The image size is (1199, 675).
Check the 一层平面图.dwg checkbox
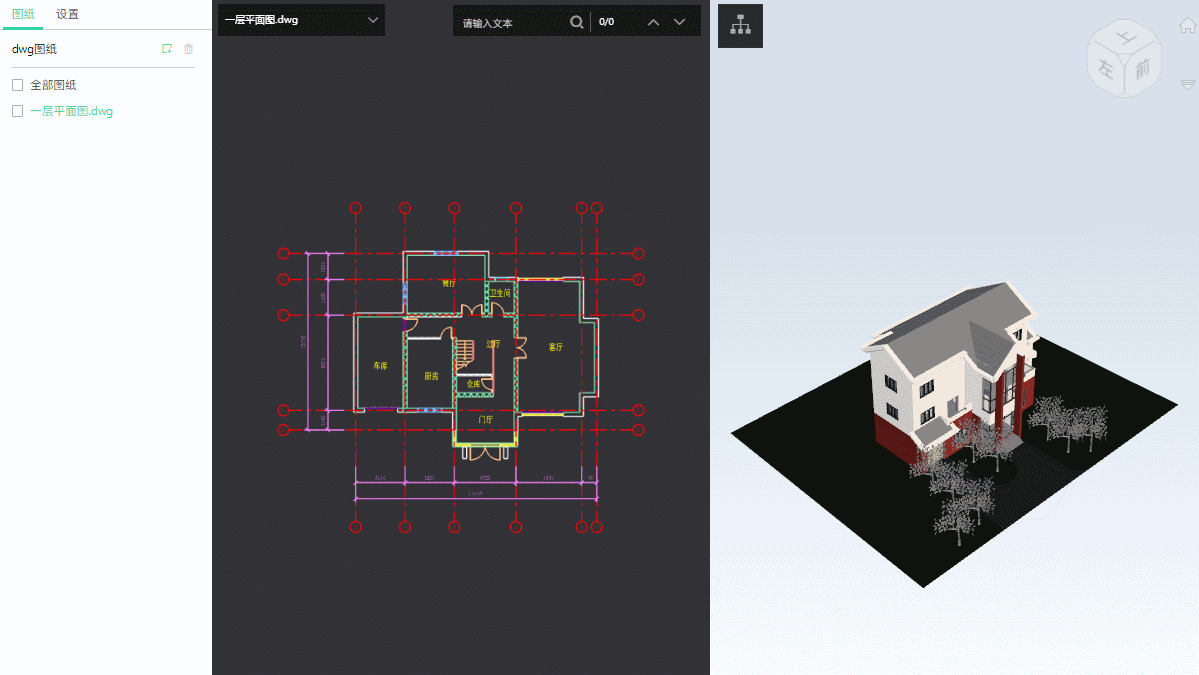pos(17,112)
